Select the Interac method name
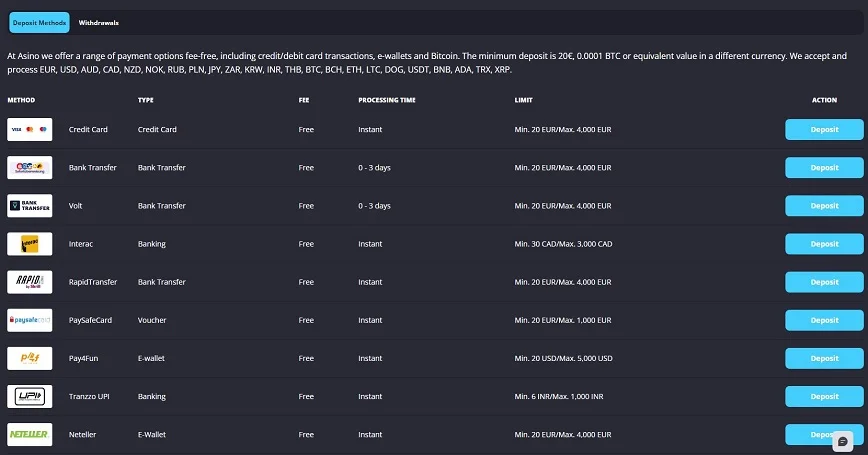The height and width of the screenshot is (455, 868). (81, 244)
